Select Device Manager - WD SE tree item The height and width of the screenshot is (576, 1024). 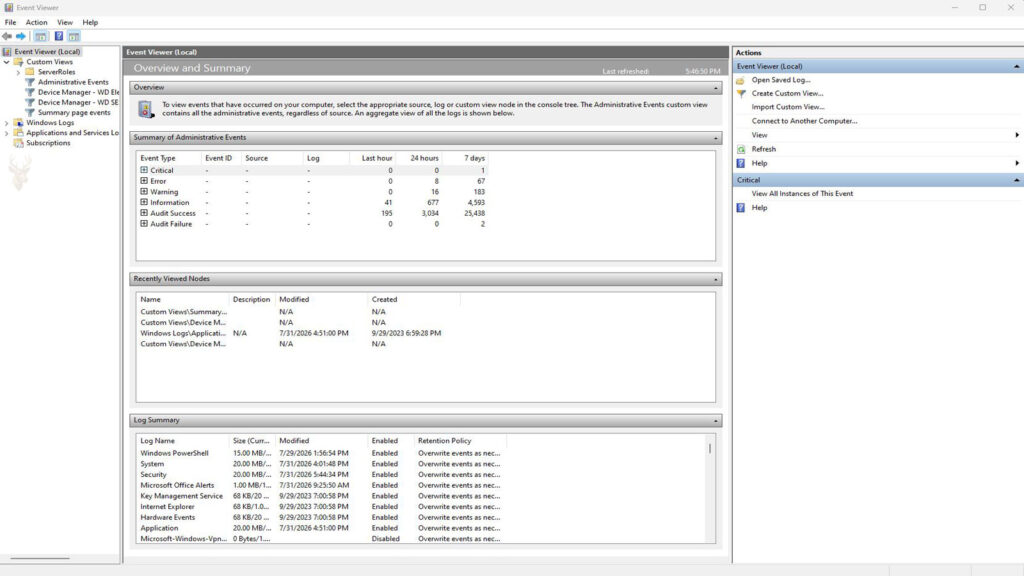click(x=78, y=103)
